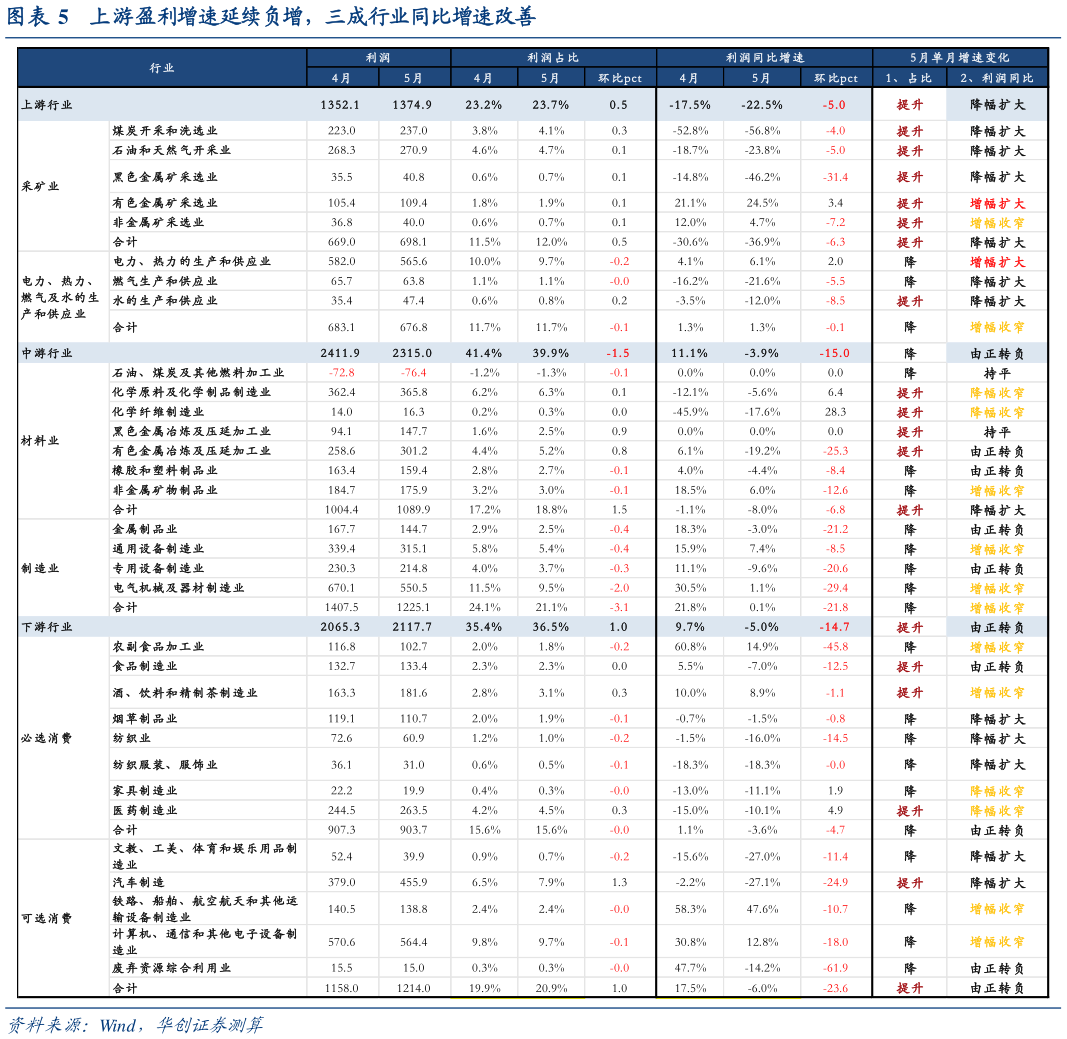Select the 利润占比 header cell
Screen dimensions: 1067x1039
553,58
